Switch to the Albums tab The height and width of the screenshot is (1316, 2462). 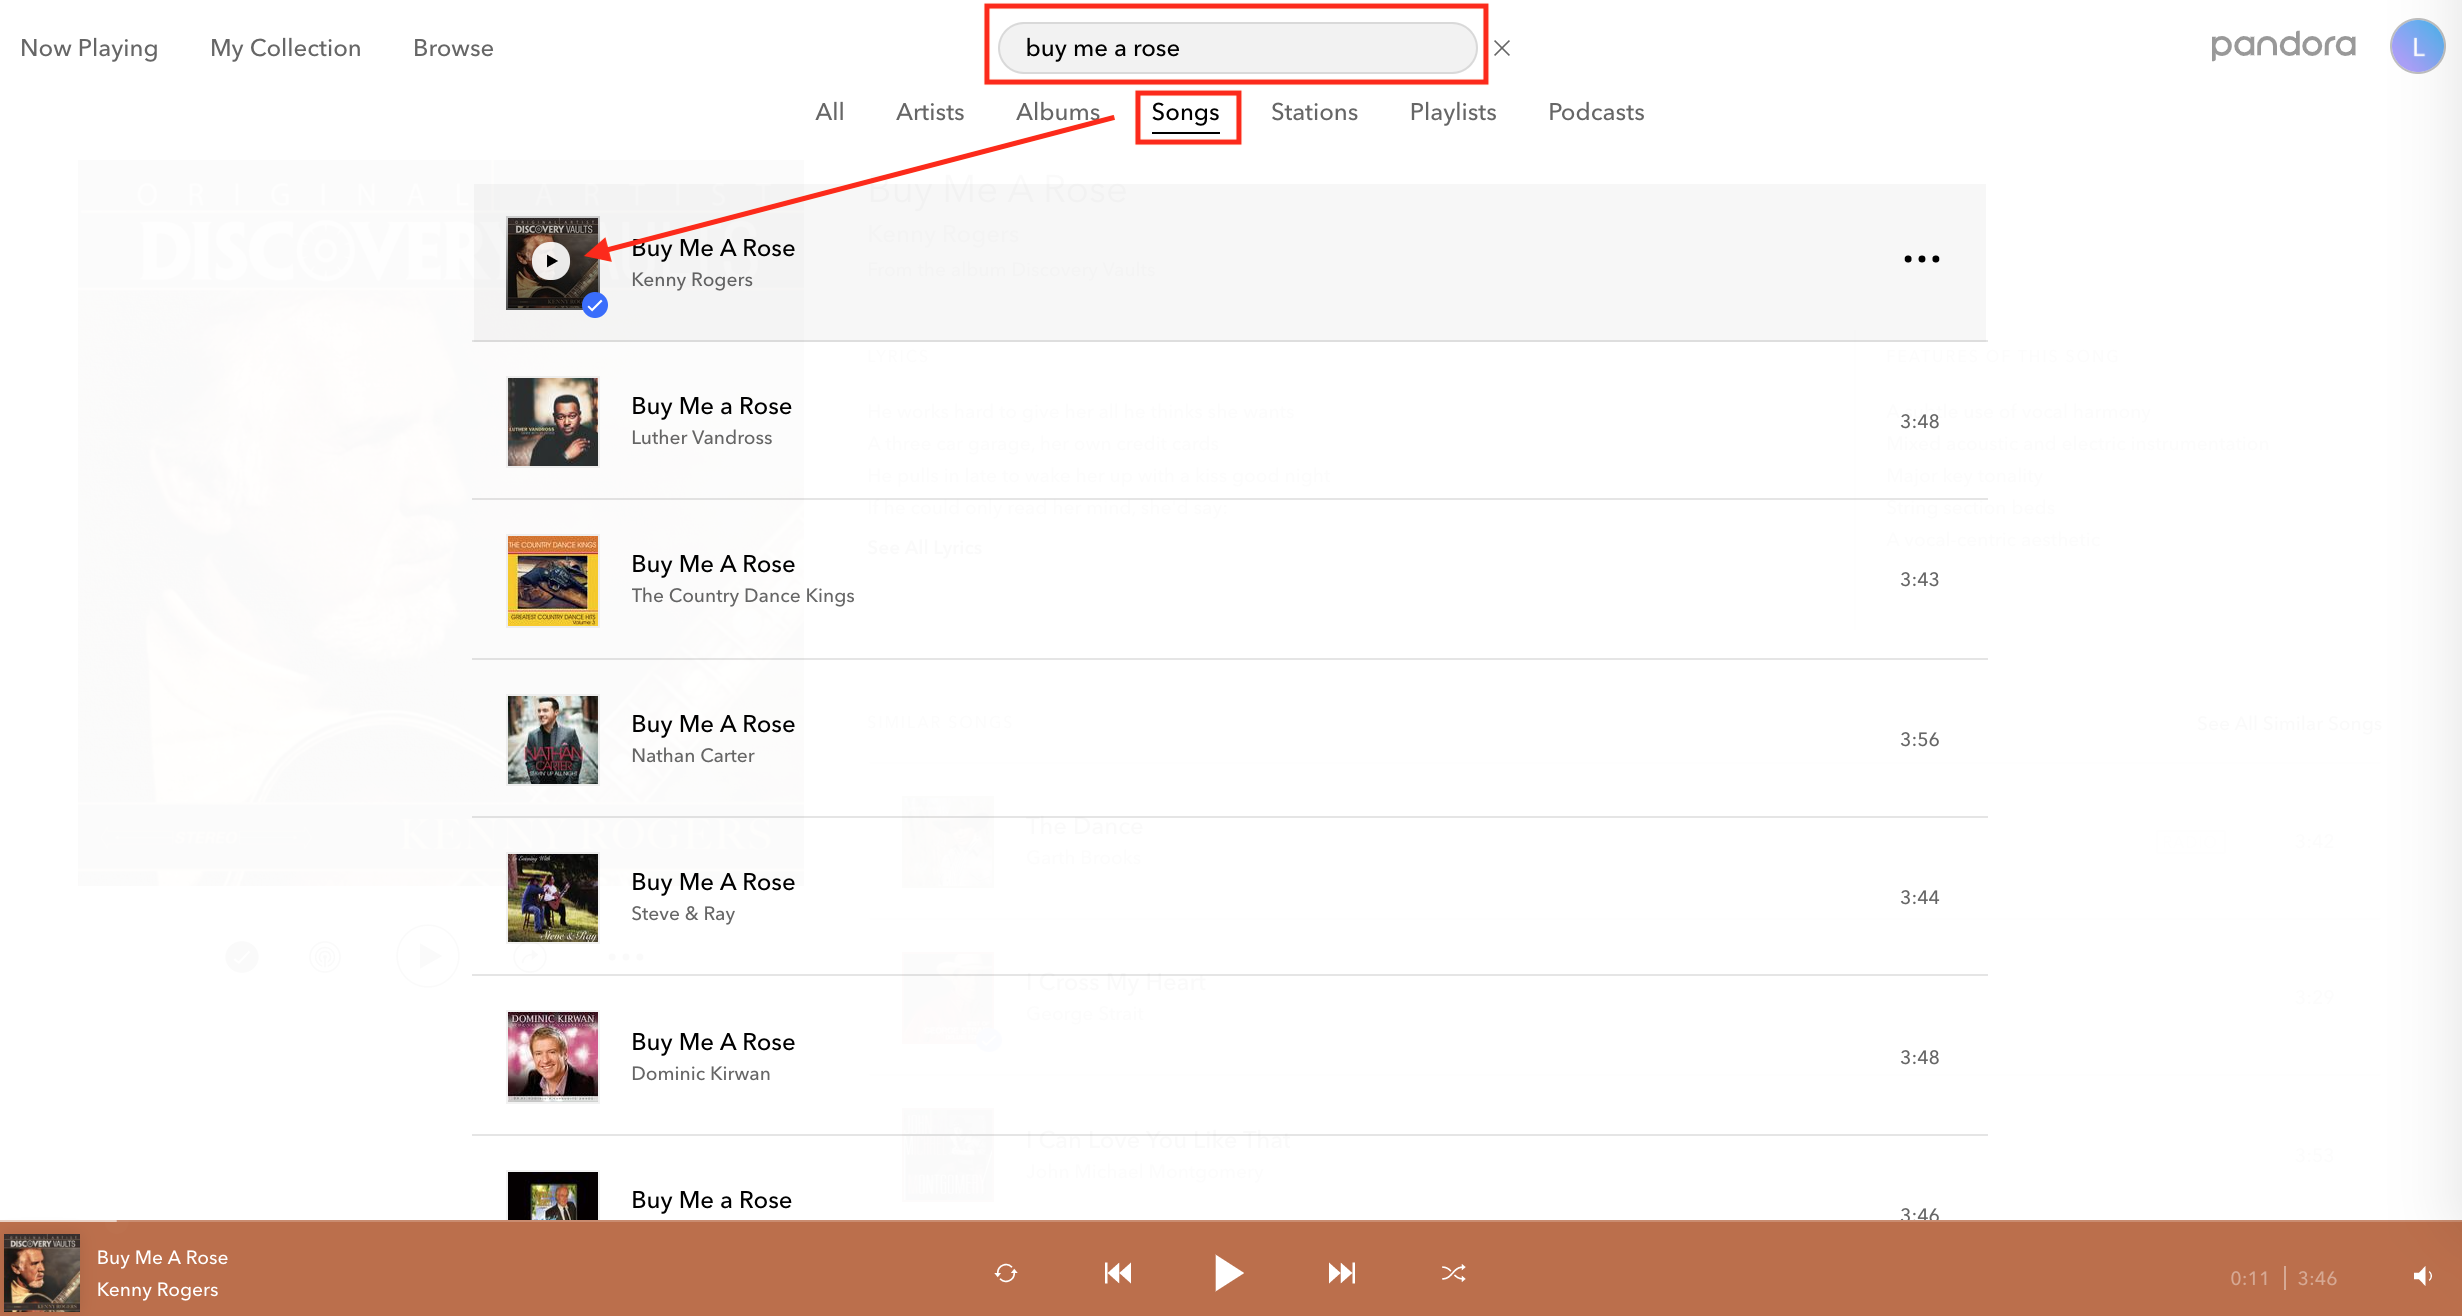1057,111
